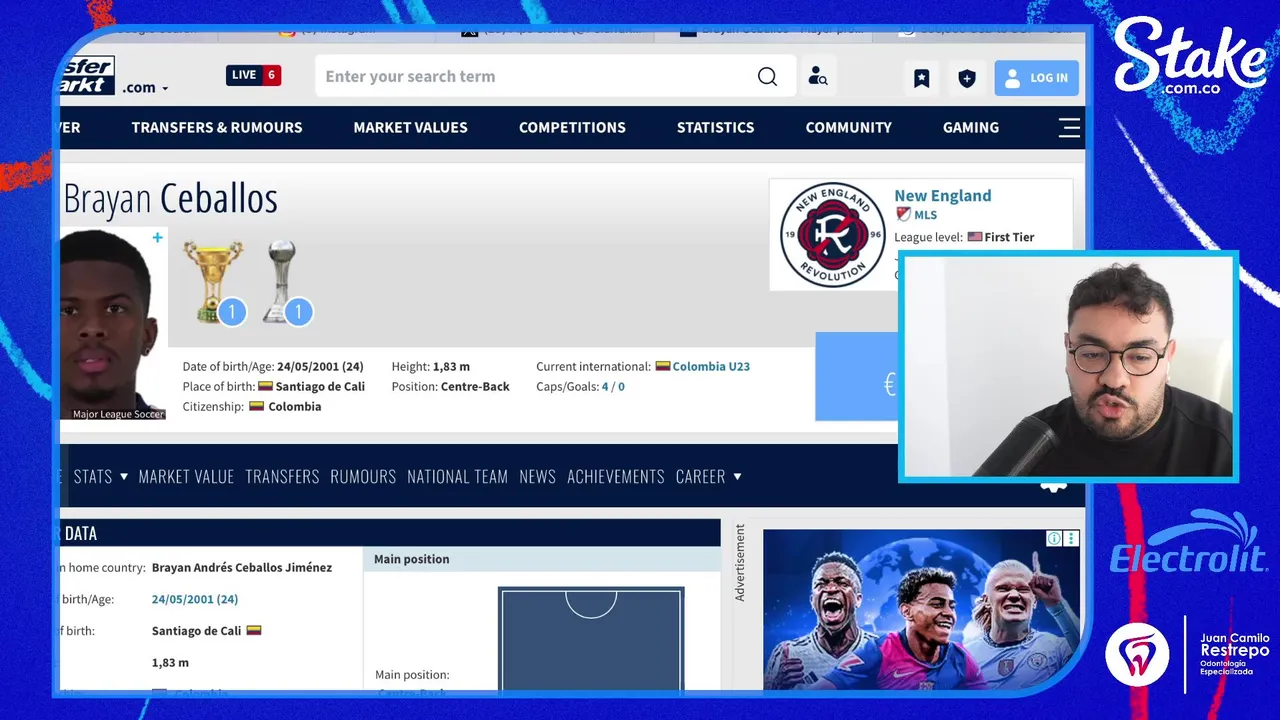Click the Transfermarkt logo
This screenshot has height=720, width=1280.
tap(87, 76)
